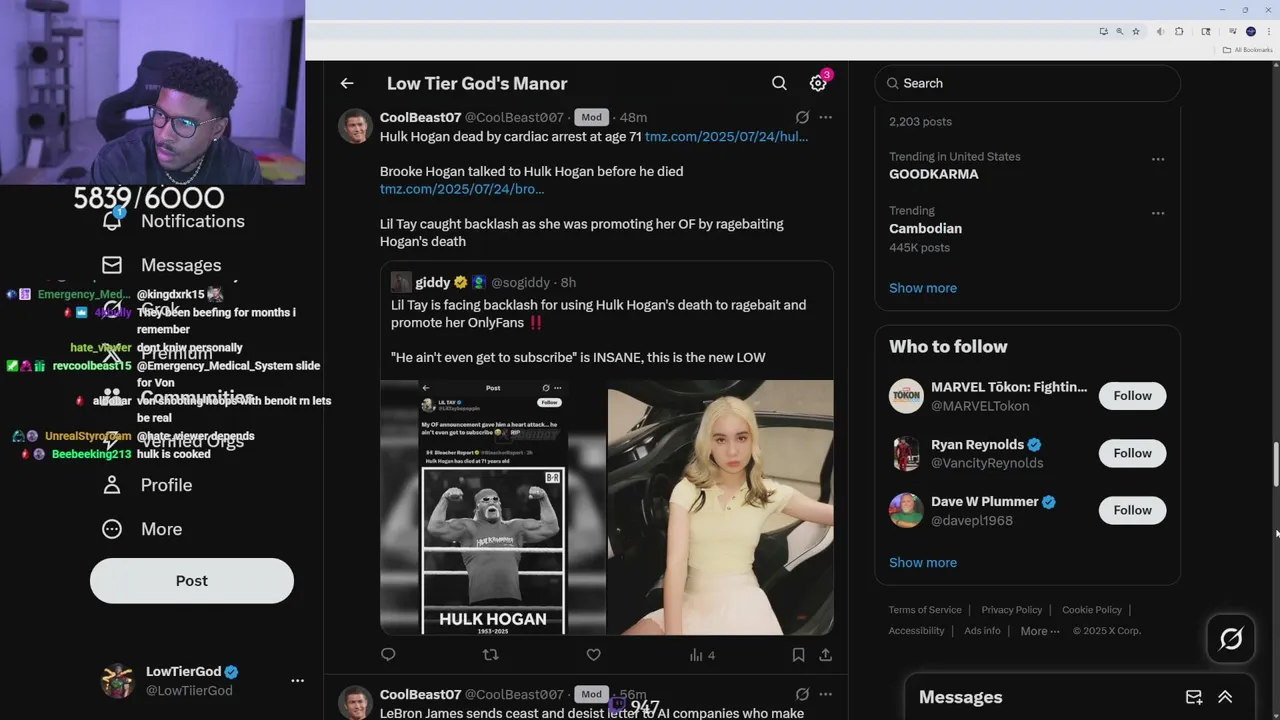Screen dimensions: 1280x720
Task: Open the Accessibility footer link
Action: pyautogui.click(x=916, y=631)
